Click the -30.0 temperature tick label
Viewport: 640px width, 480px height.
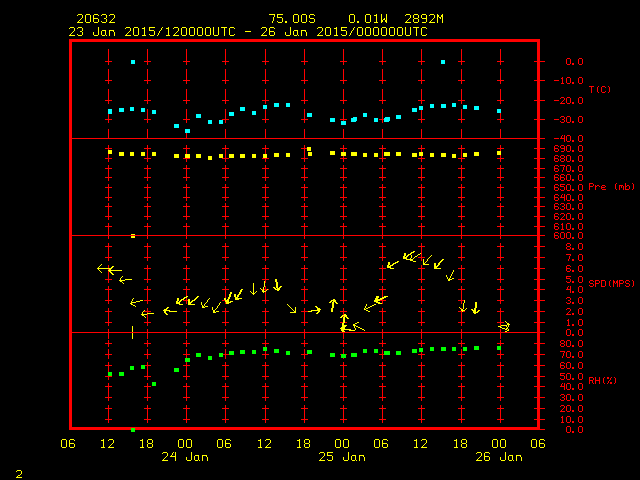coord(569,120)
